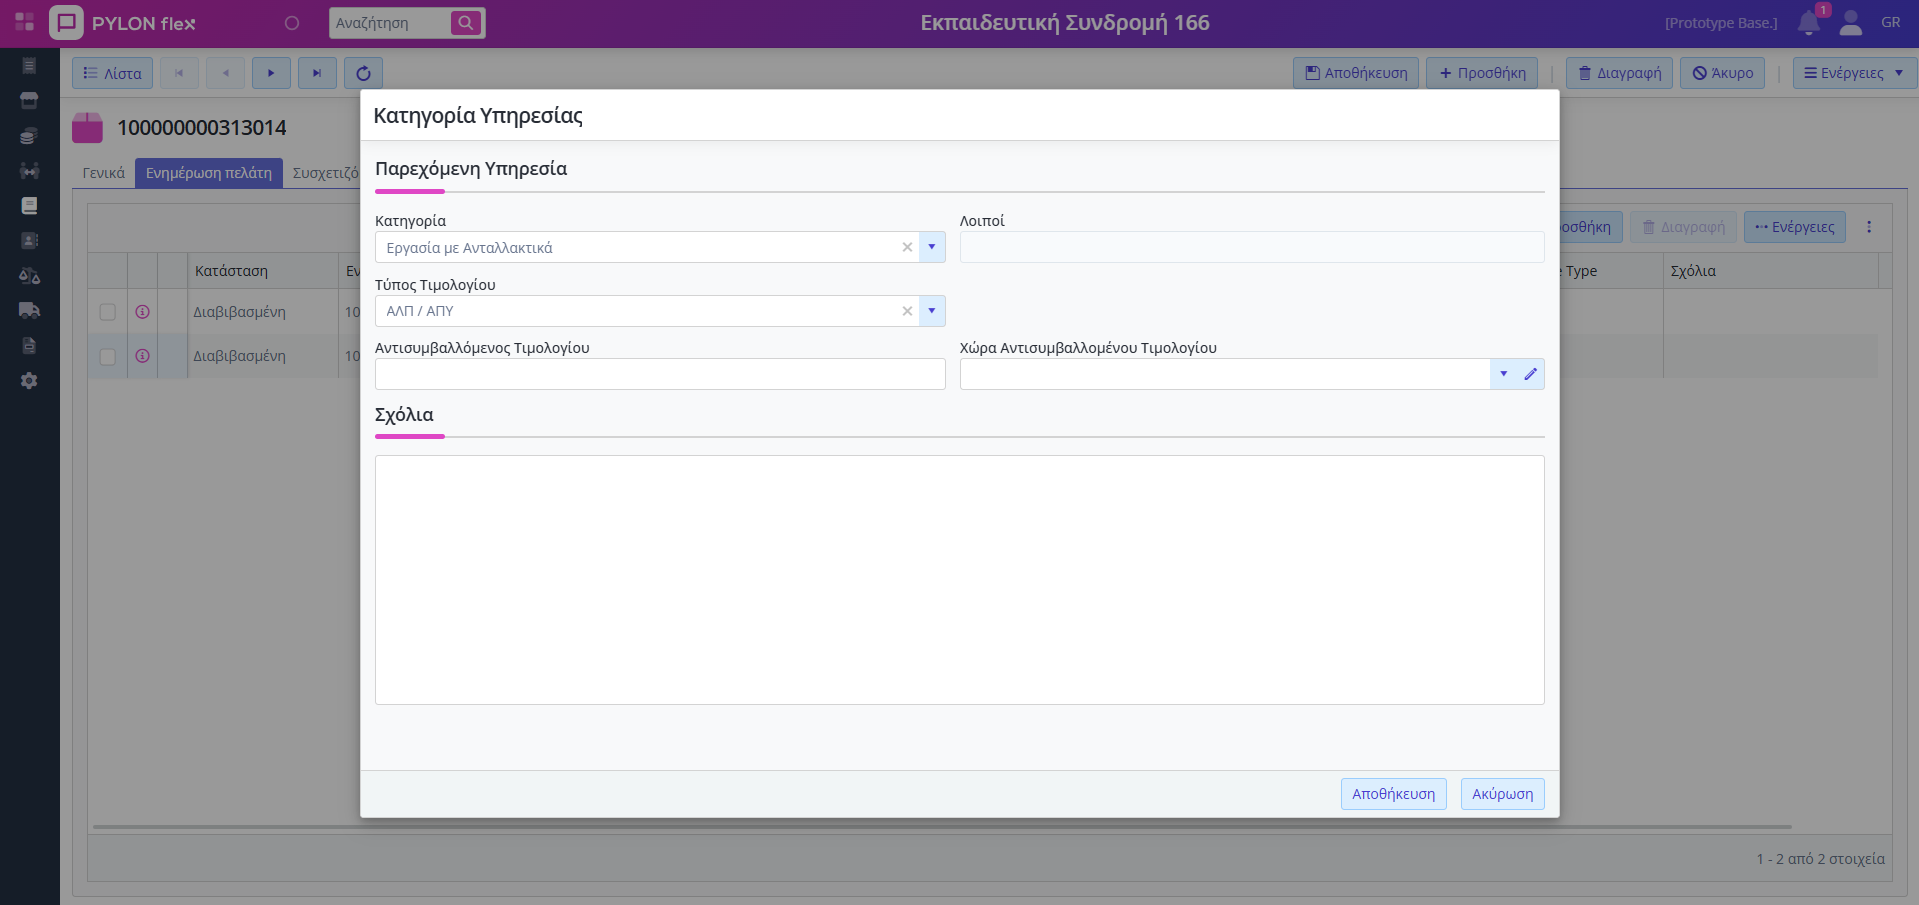Click inside the Σχόλια text area

point(959,580)
